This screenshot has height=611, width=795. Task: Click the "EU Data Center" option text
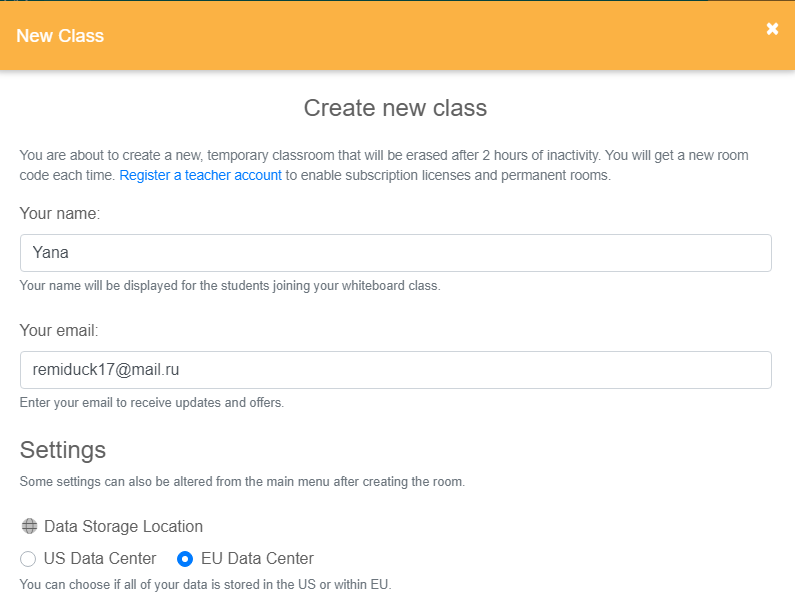tap(257, 558)
